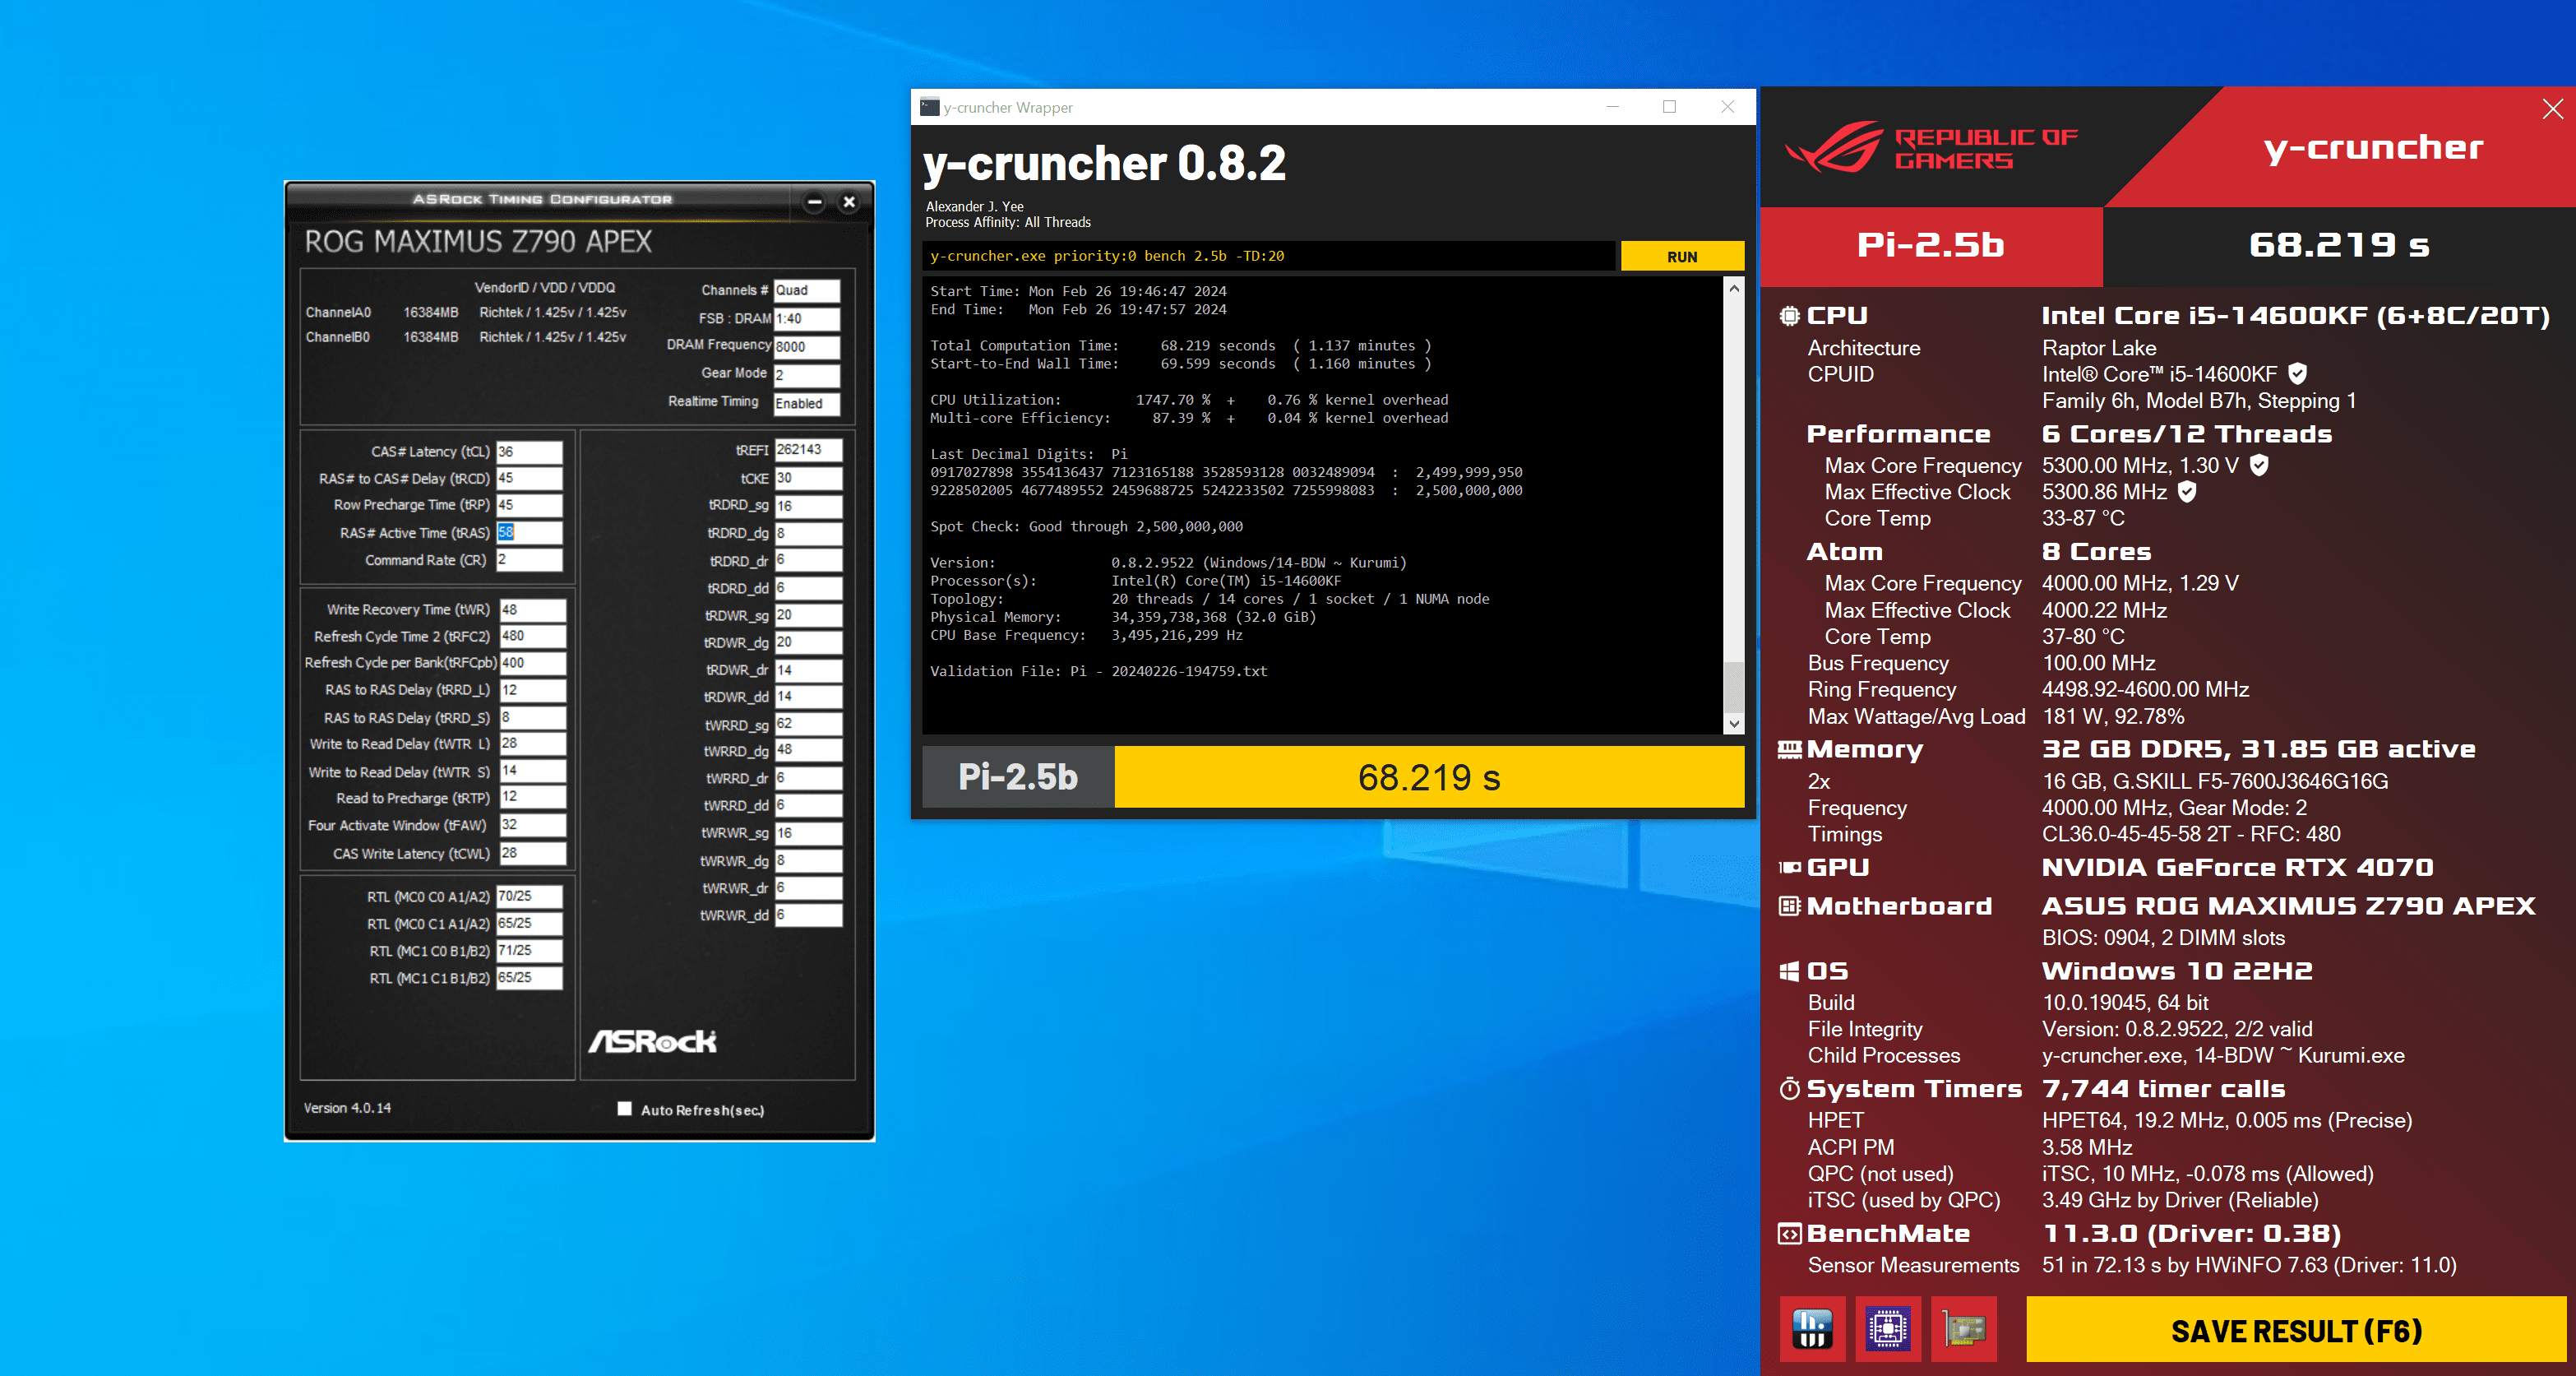
Task: Click the CAS Write Latency (tCWL) field
Action: click(x=533, y=854)
